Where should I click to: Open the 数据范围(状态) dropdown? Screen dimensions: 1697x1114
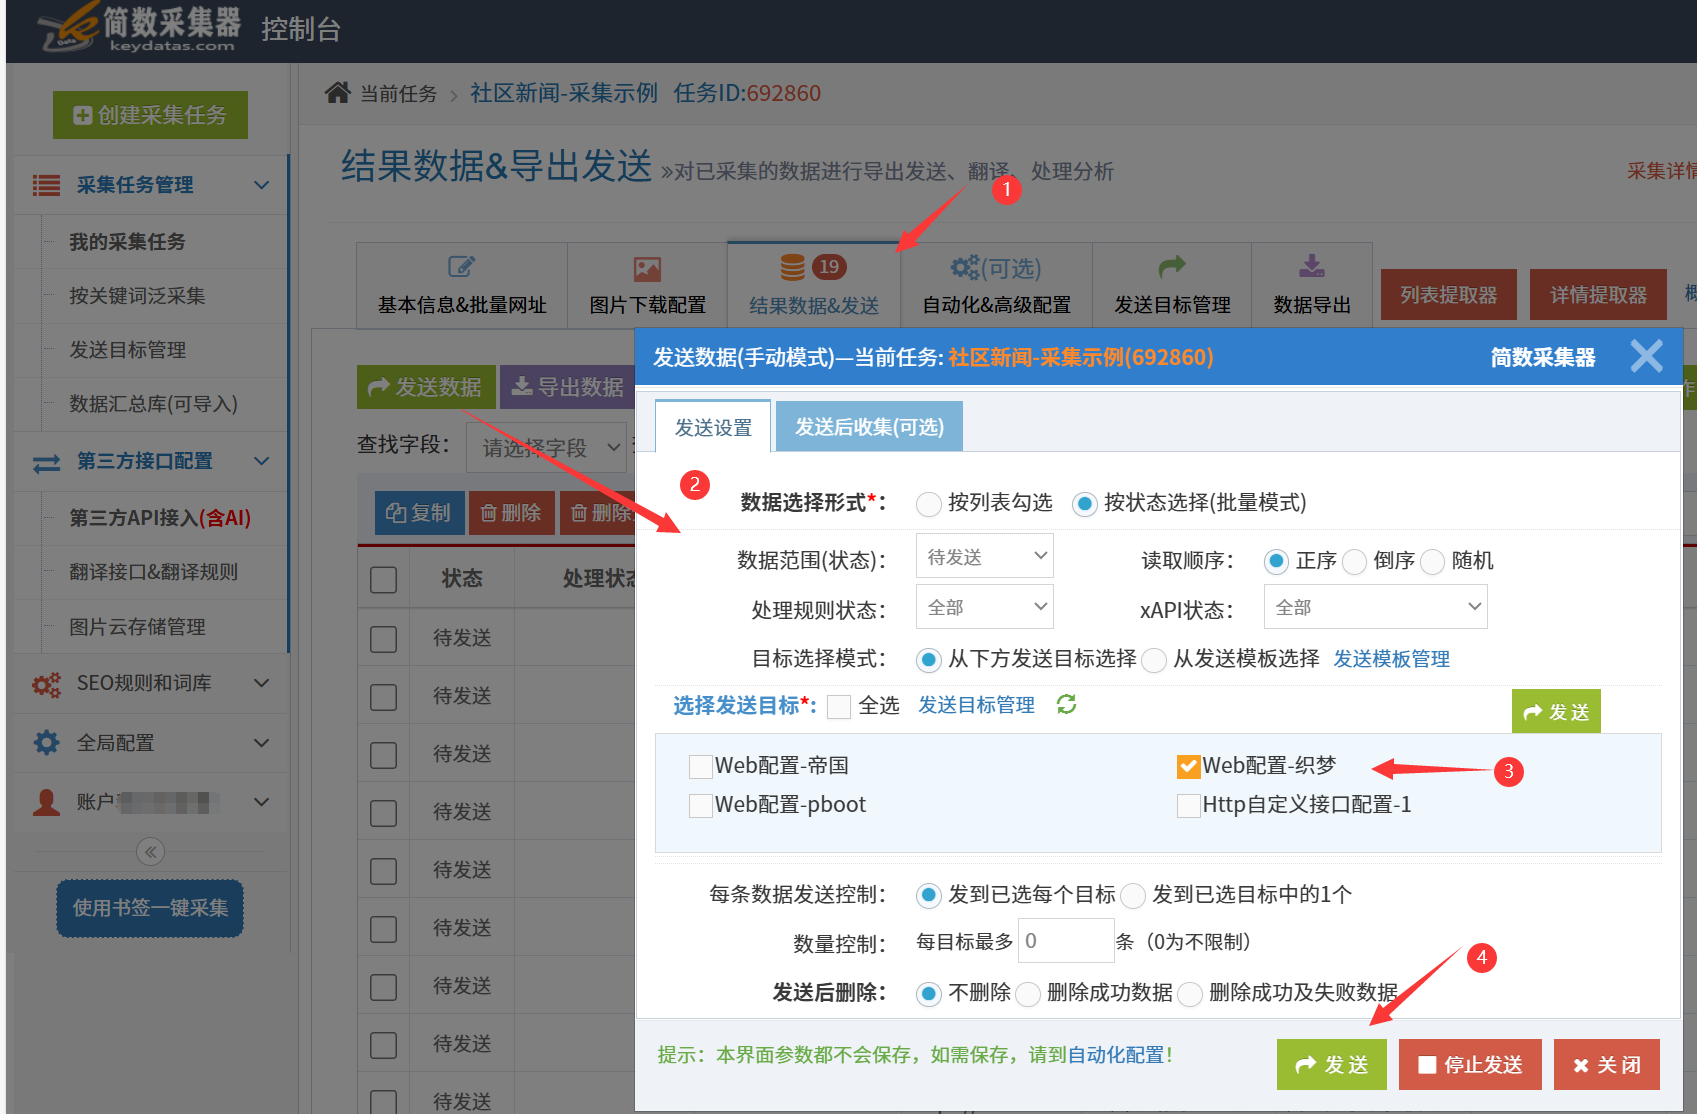coord(985,556)
